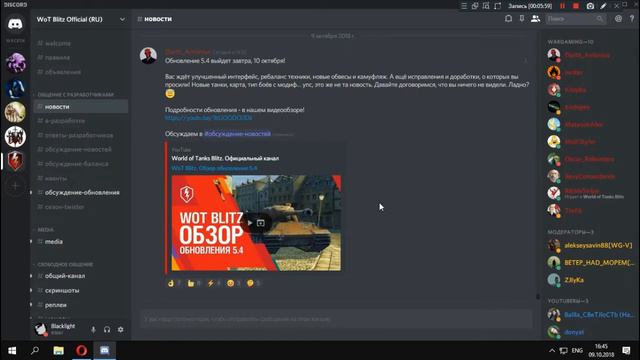The width and height of the screenshot is (640, 360).
Task: Open the welcome channel
Action: point(81,43)
